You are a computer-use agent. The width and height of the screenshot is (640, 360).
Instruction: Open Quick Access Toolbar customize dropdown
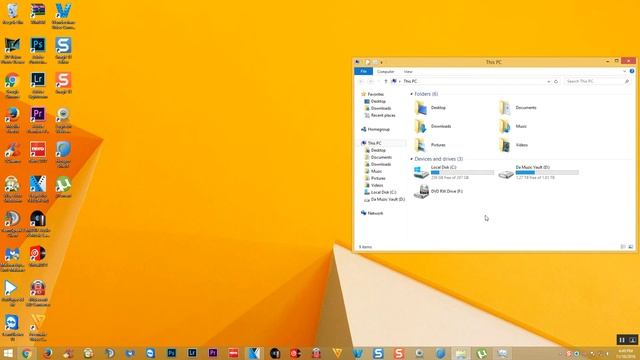(x=382, y=62)
